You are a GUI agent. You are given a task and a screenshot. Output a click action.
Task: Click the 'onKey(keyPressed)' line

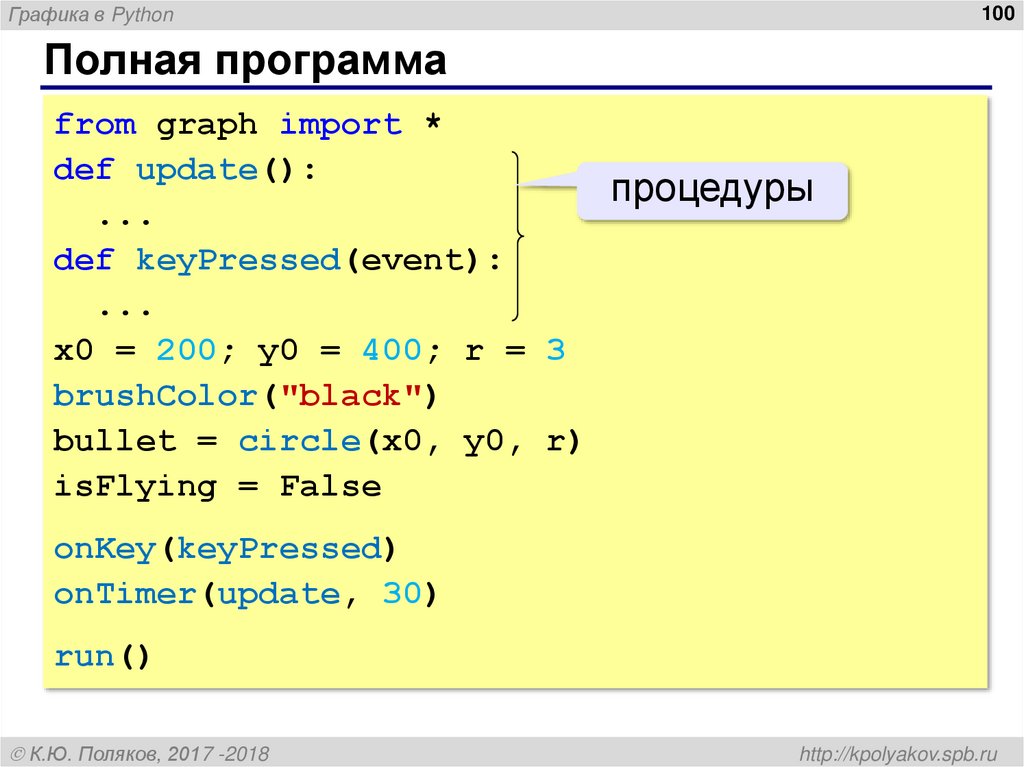click(225, 548)
